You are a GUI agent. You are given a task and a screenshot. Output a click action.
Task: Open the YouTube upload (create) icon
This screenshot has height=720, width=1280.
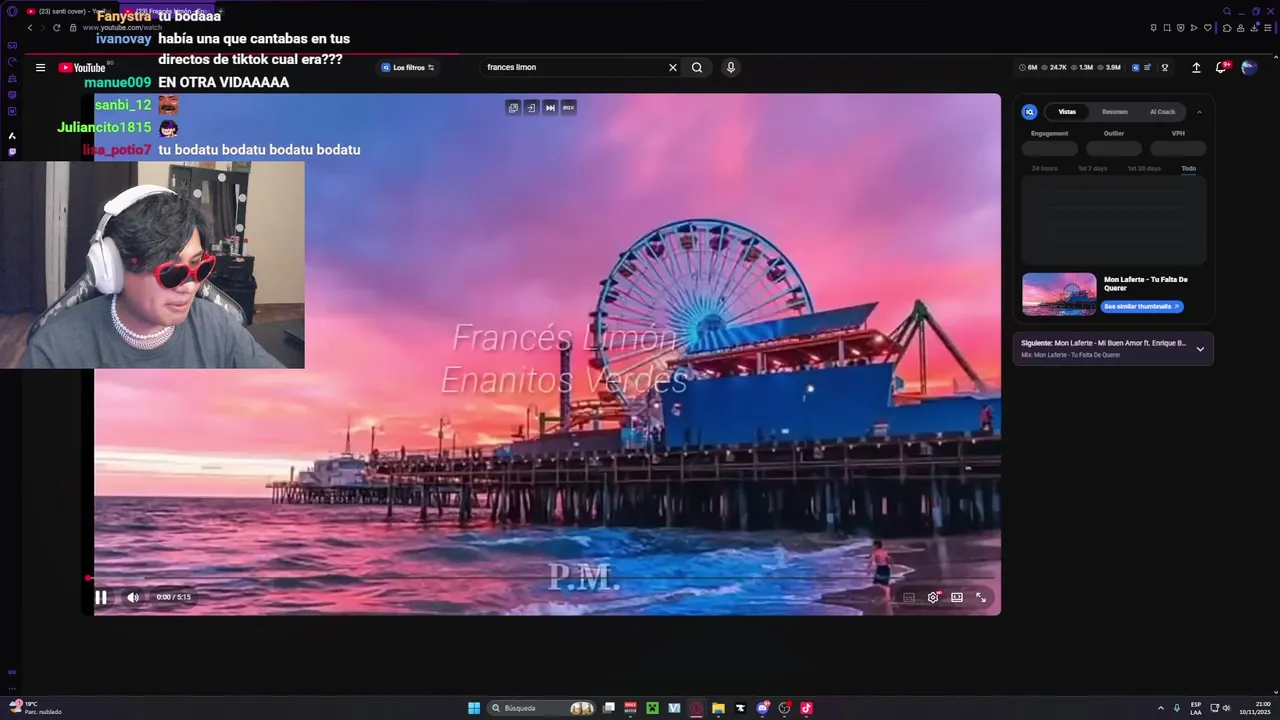click(1196, 68)
